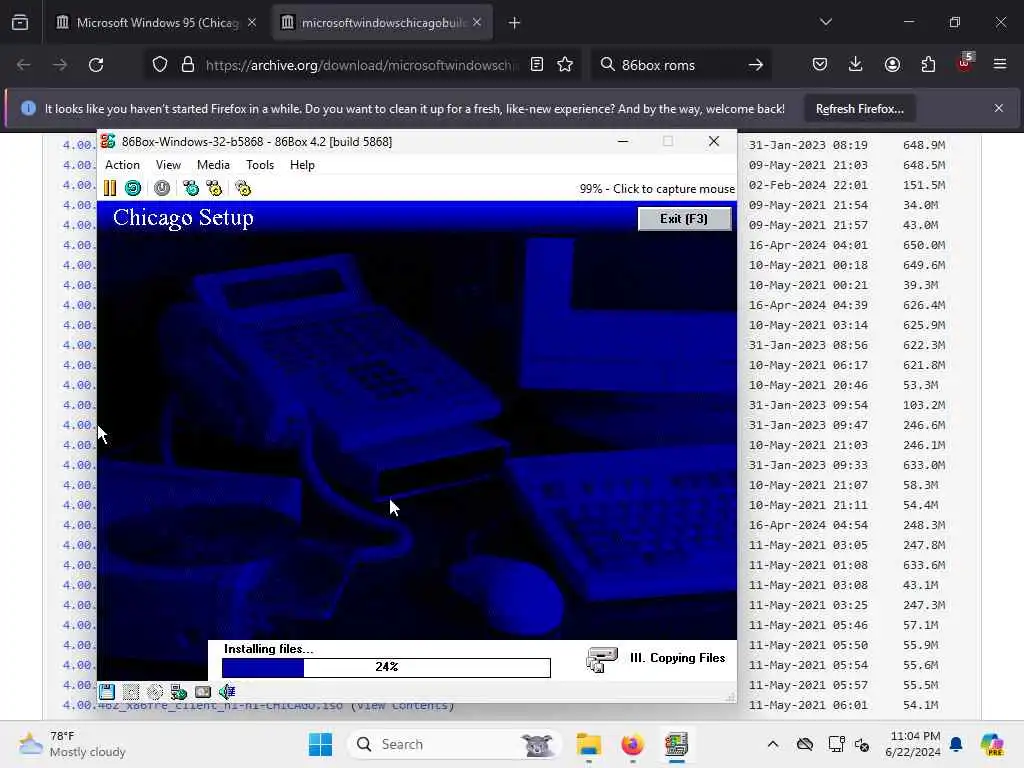This screenshot has height=768, width=1024.
Task: Open the weather widget showing 78°F
Action: pyautogui.click(x=72, y=744)
